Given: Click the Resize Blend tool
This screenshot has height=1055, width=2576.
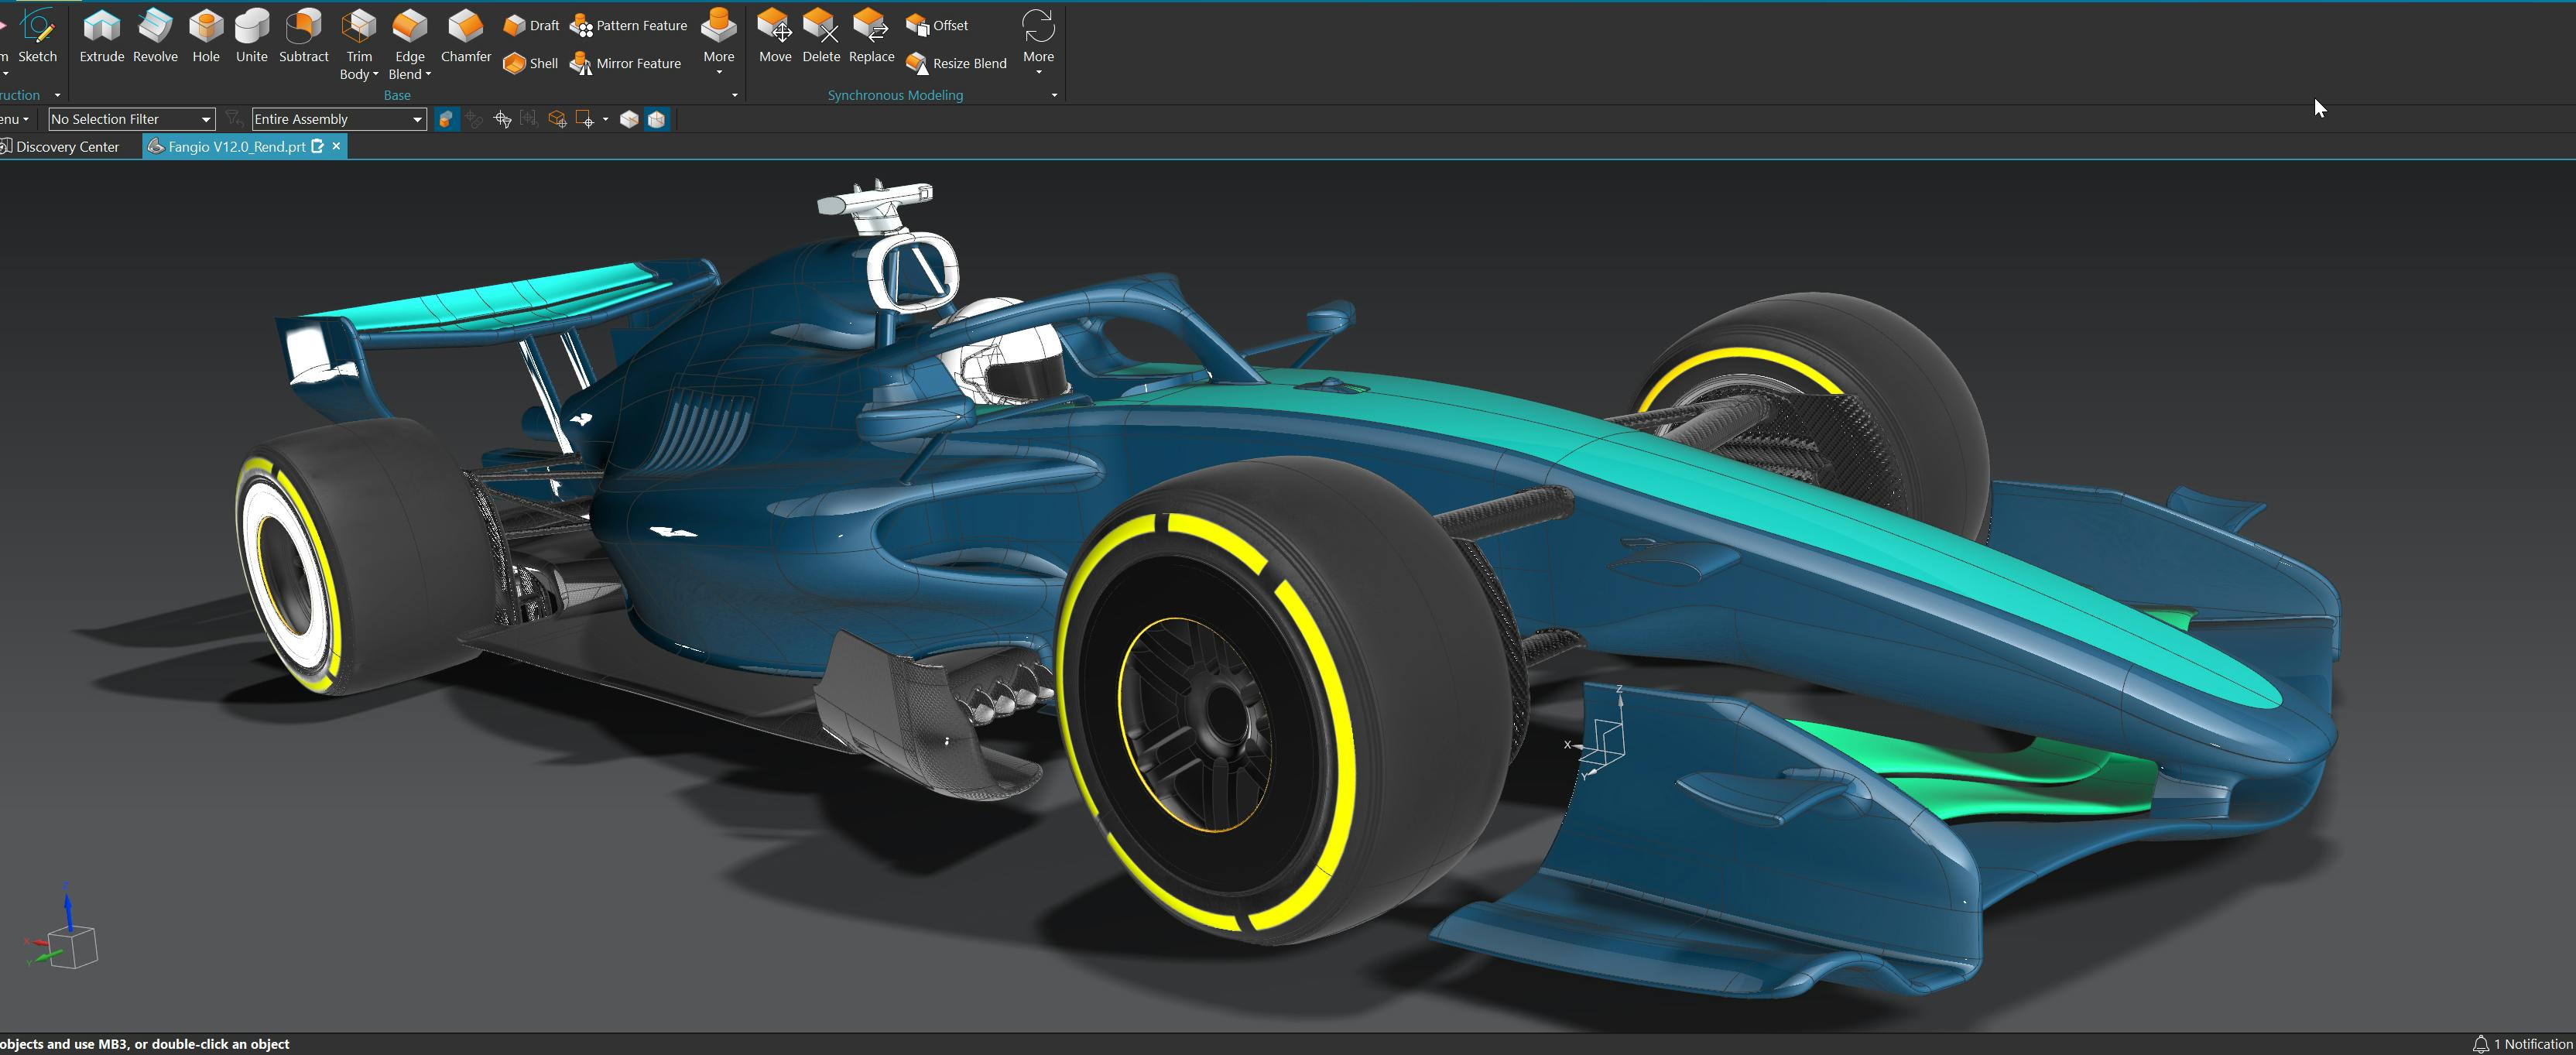Looking at the screenshot, I should point(956,64).
